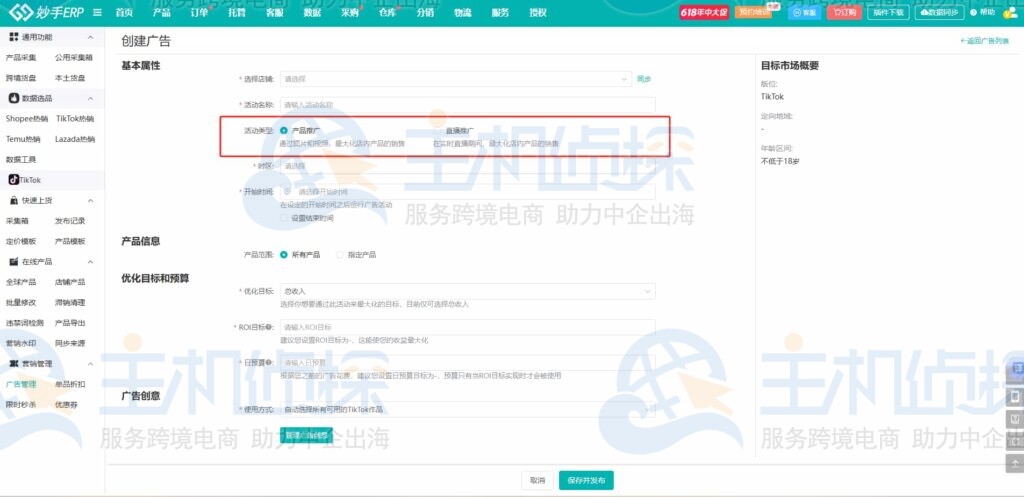The width and height of the screenshot is (1024, 497).
Task: Click the blue 客服 button in header
Action: point(805,12)
